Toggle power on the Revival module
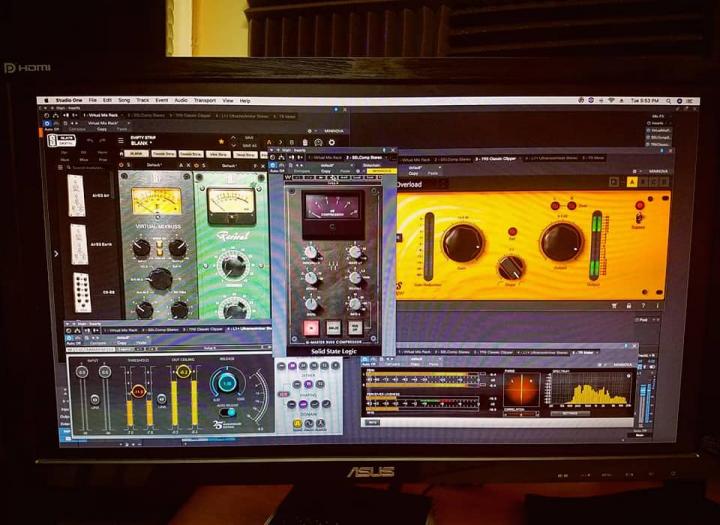This screenshot has width=720, height=525. click(x=197, y=165)
